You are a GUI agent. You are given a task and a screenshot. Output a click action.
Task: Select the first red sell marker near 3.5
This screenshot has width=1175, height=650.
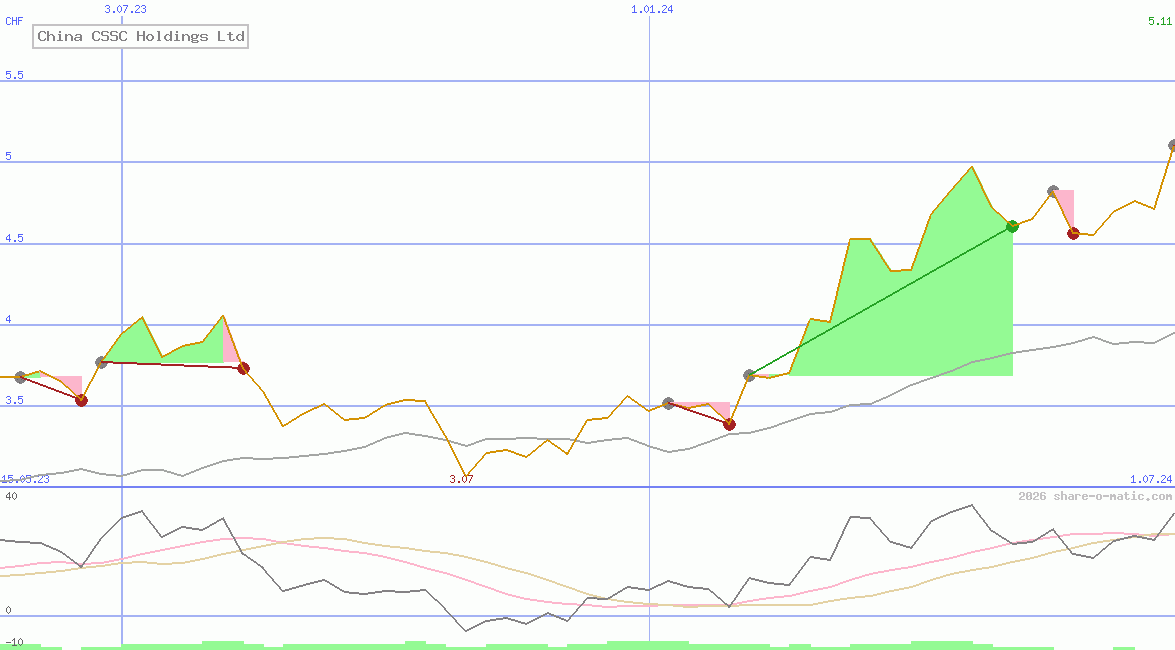[82, 400]
